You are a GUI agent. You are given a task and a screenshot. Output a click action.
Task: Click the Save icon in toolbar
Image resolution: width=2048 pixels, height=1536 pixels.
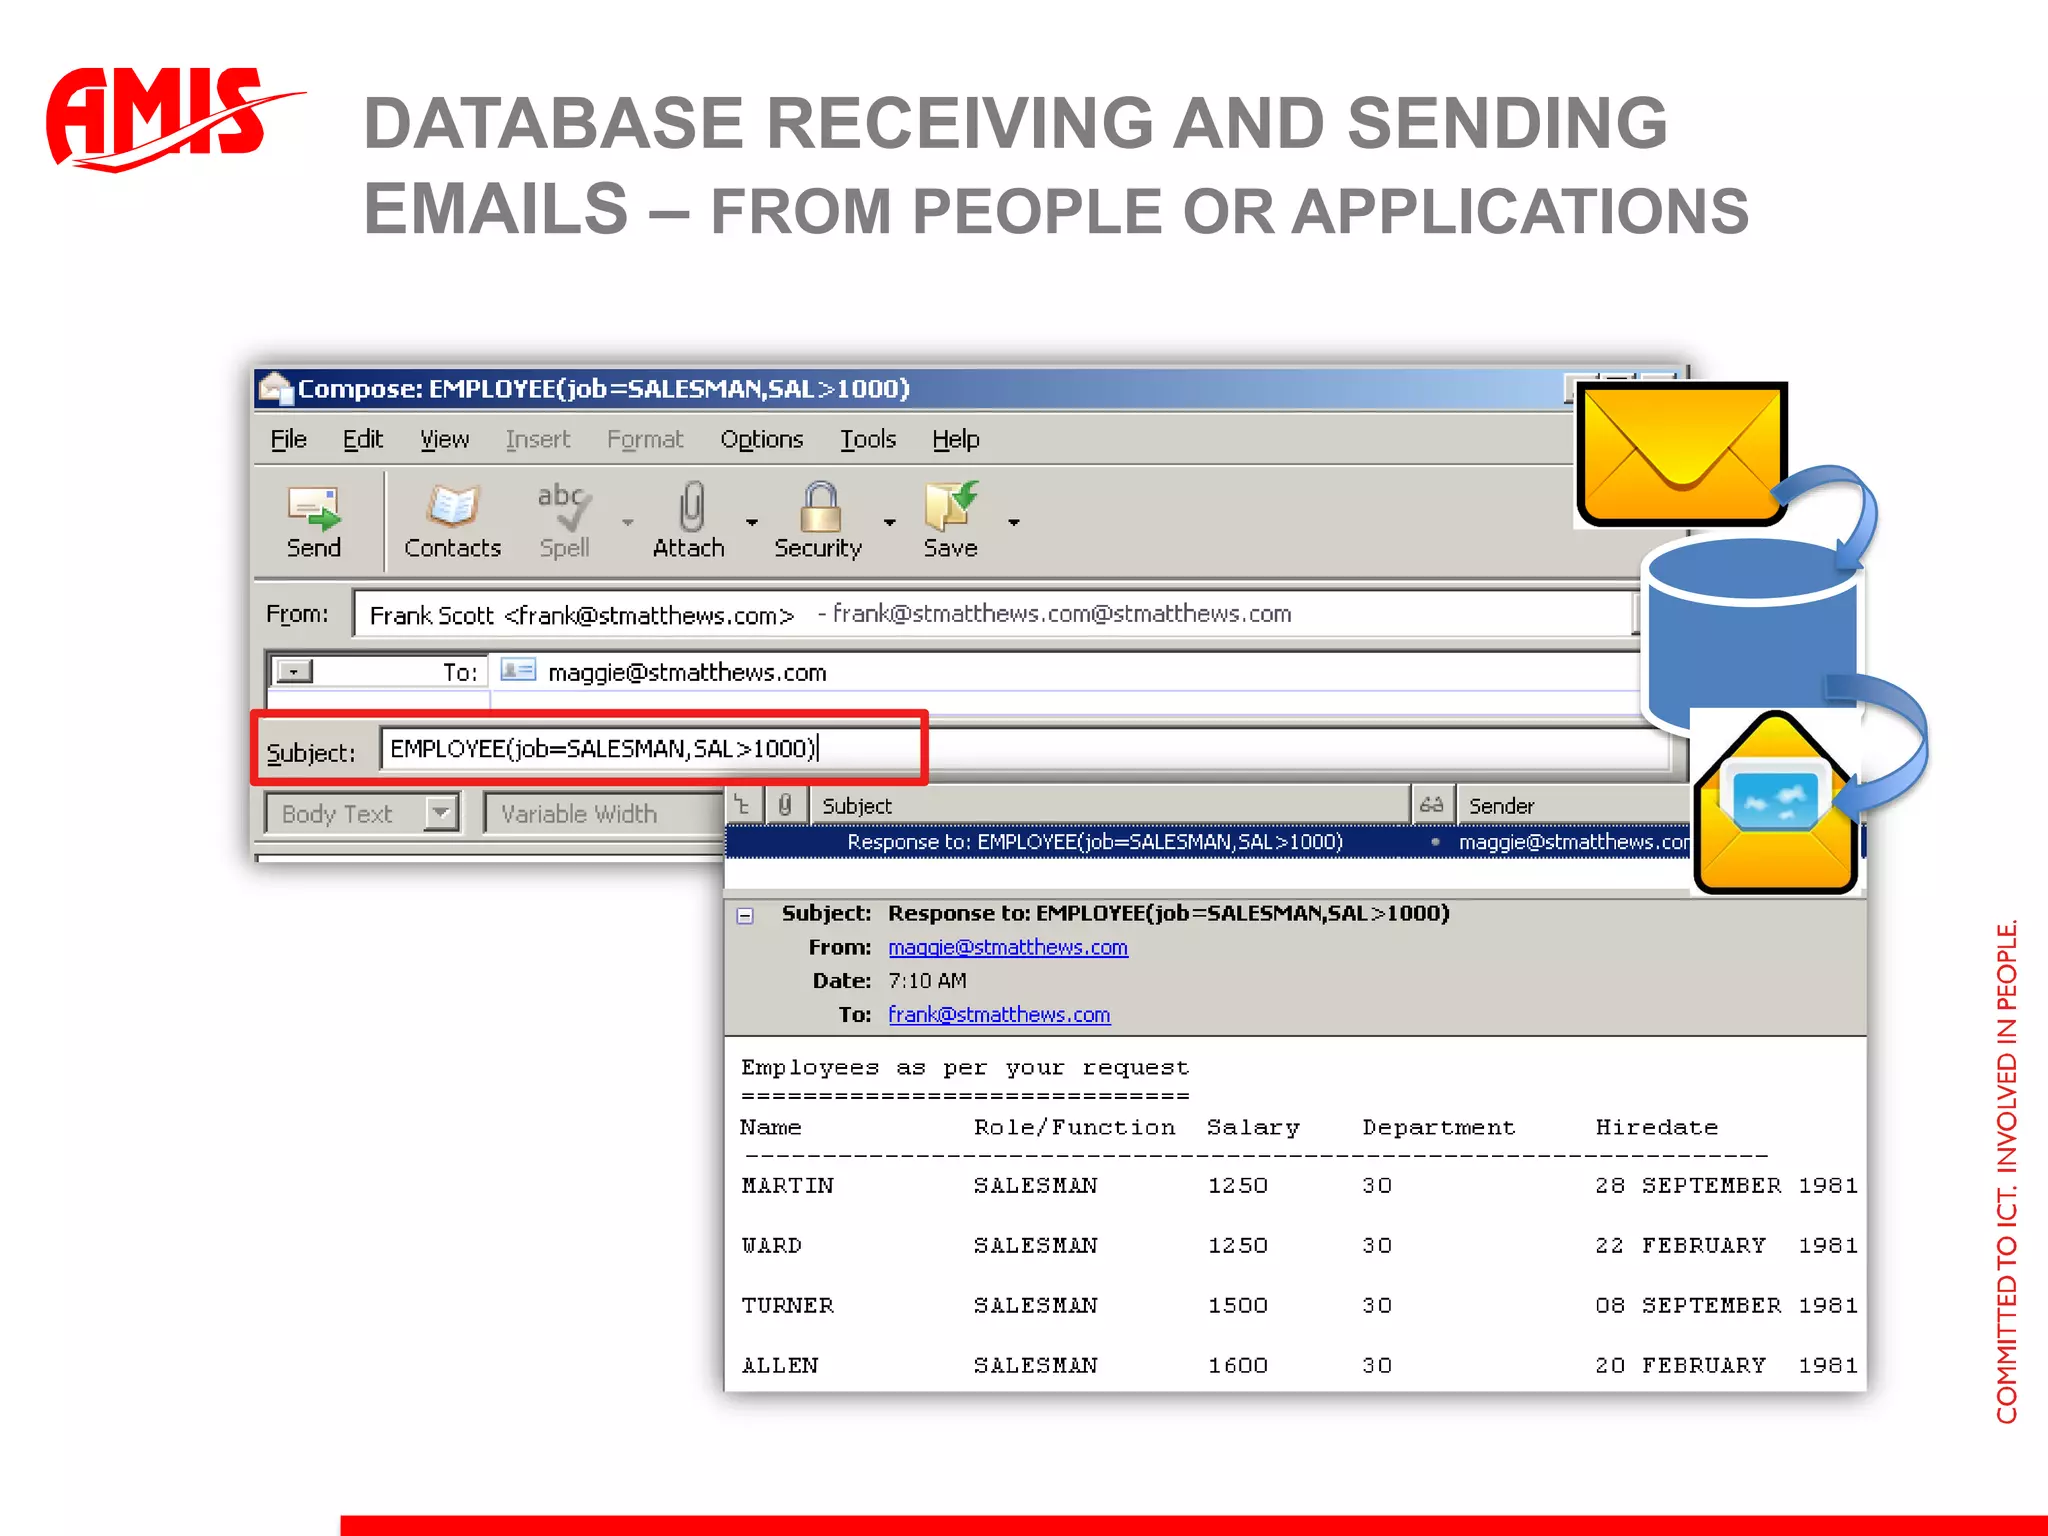pyautogui.click(x=951, y=506)
